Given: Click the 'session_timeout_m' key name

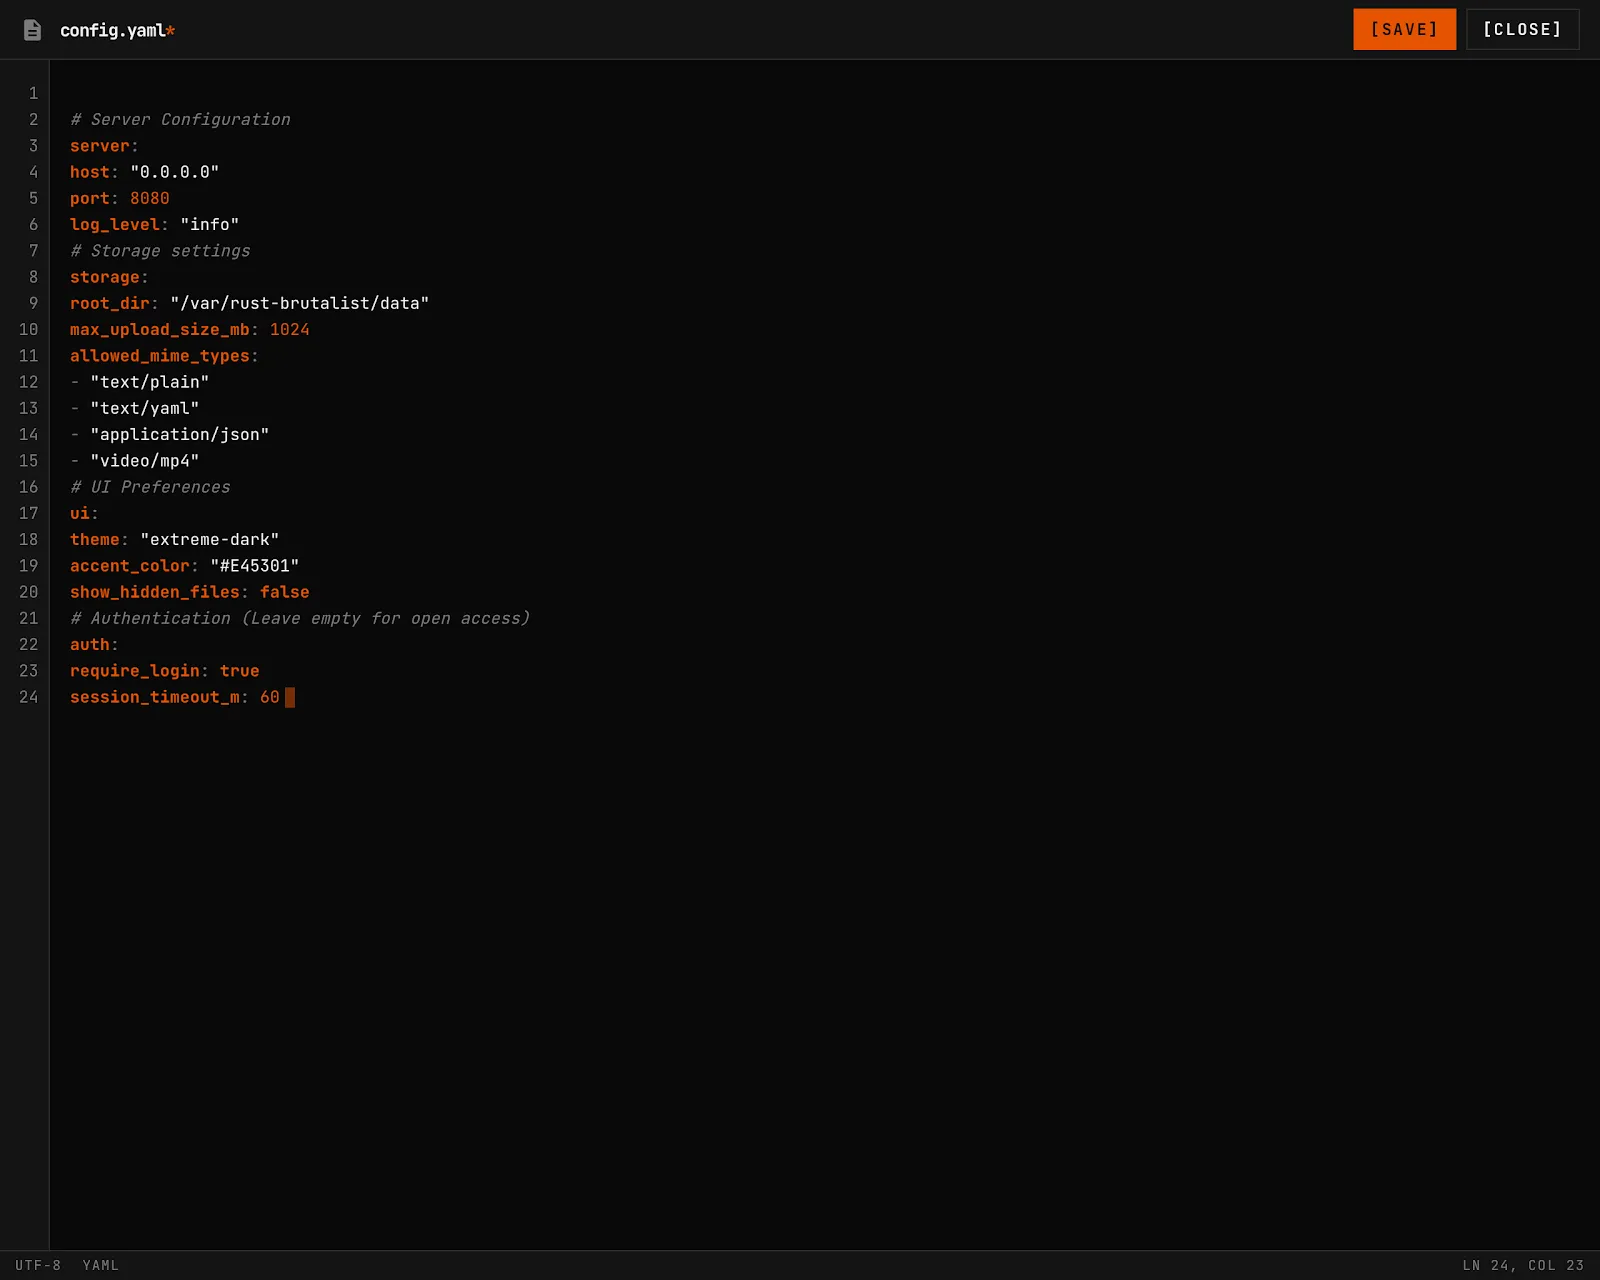Looking at the screenshot, I should [x=155, y=697].
